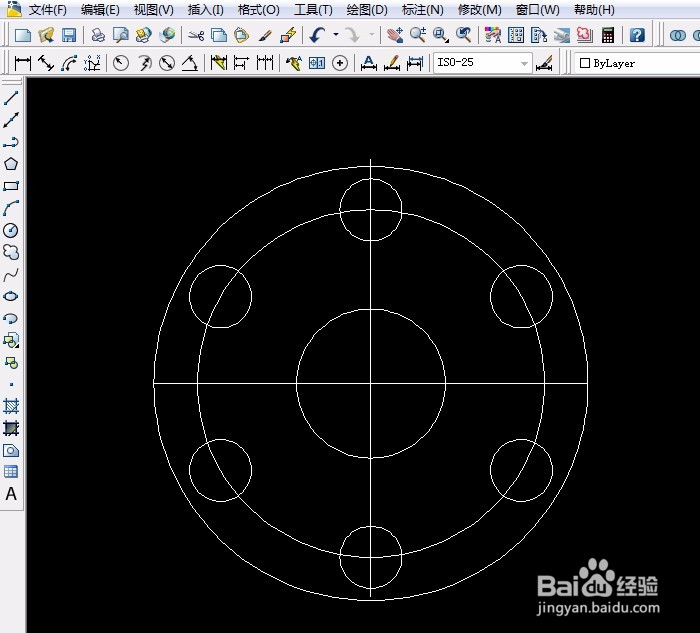Select the Spline tool
The image size is (700, 633).
(11, 275)
